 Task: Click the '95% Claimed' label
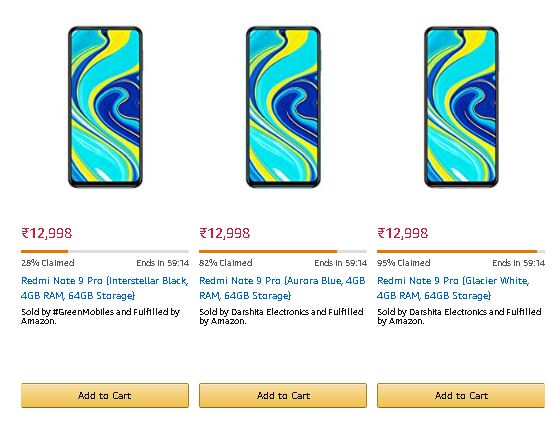[x=404, y=263]
